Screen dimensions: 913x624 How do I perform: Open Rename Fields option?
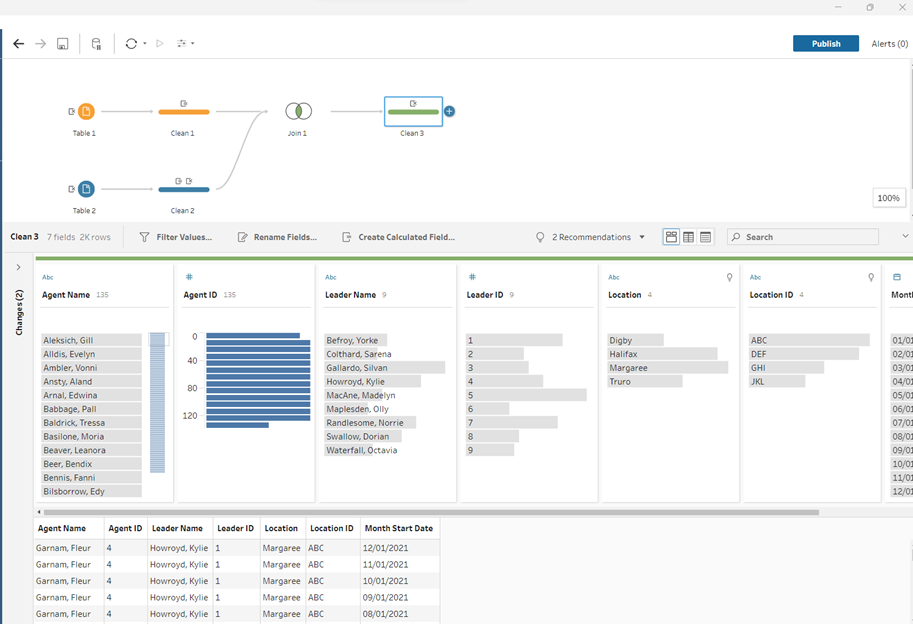coord(277,237)
